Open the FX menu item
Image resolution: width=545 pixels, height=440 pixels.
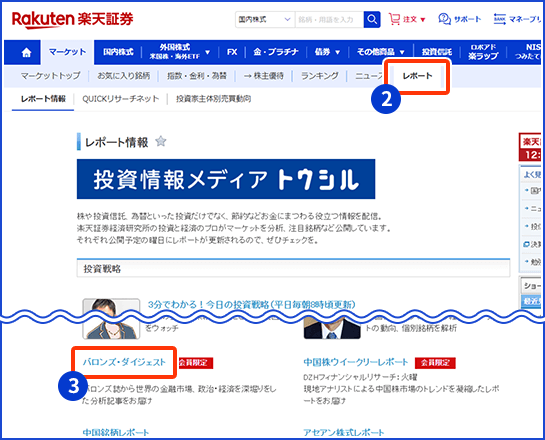(x=232, y=52)
